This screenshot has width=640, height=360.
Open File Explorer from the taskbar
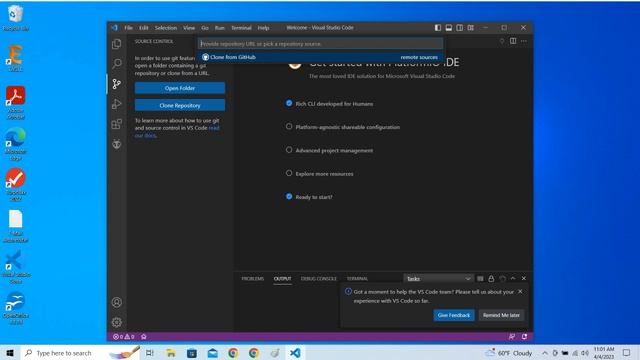[x=171, y=353]
